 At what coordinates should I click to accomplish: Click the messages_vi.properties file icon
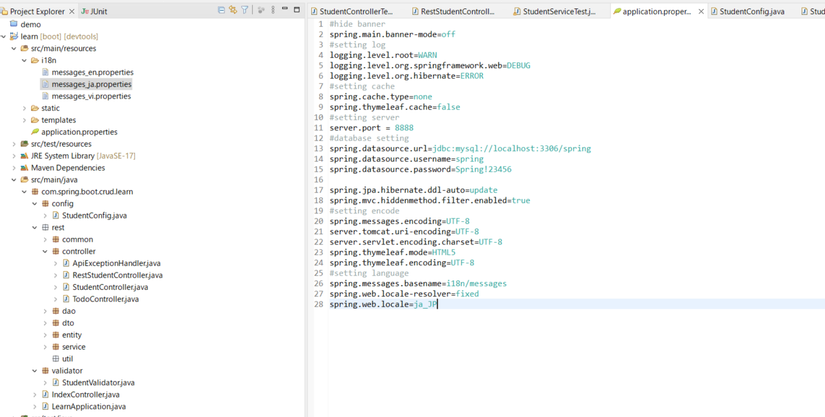[45, 96]
